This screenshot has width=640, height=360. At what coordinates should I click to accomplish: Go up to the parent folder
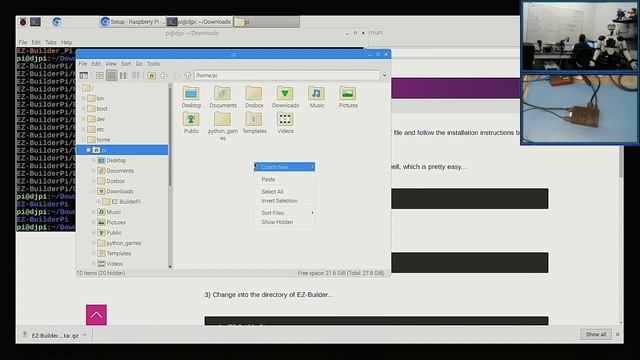(x=187, y=76)
